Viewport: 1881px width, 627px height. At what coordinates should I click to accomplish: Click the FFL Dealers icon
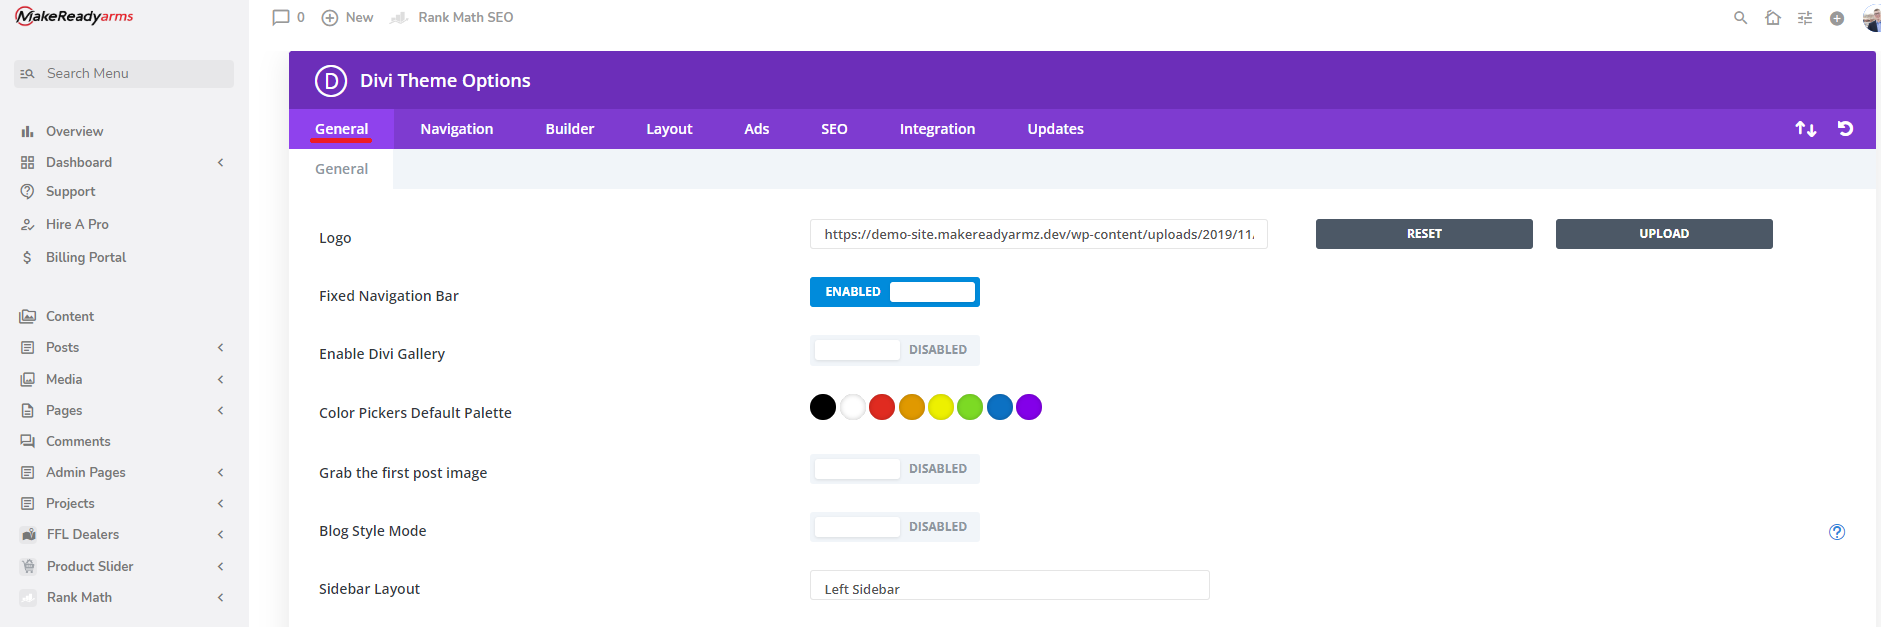tap(29, 534)
